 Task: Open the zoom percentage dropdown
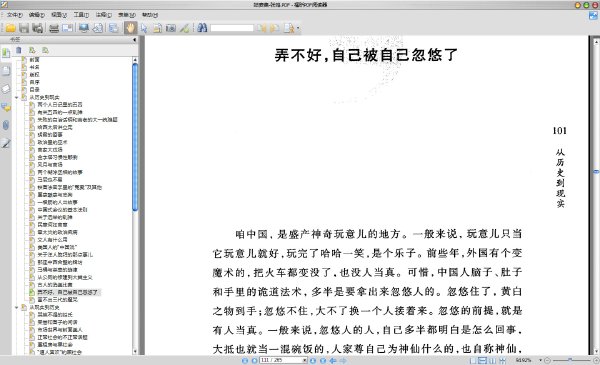click(x=540, y=360)
